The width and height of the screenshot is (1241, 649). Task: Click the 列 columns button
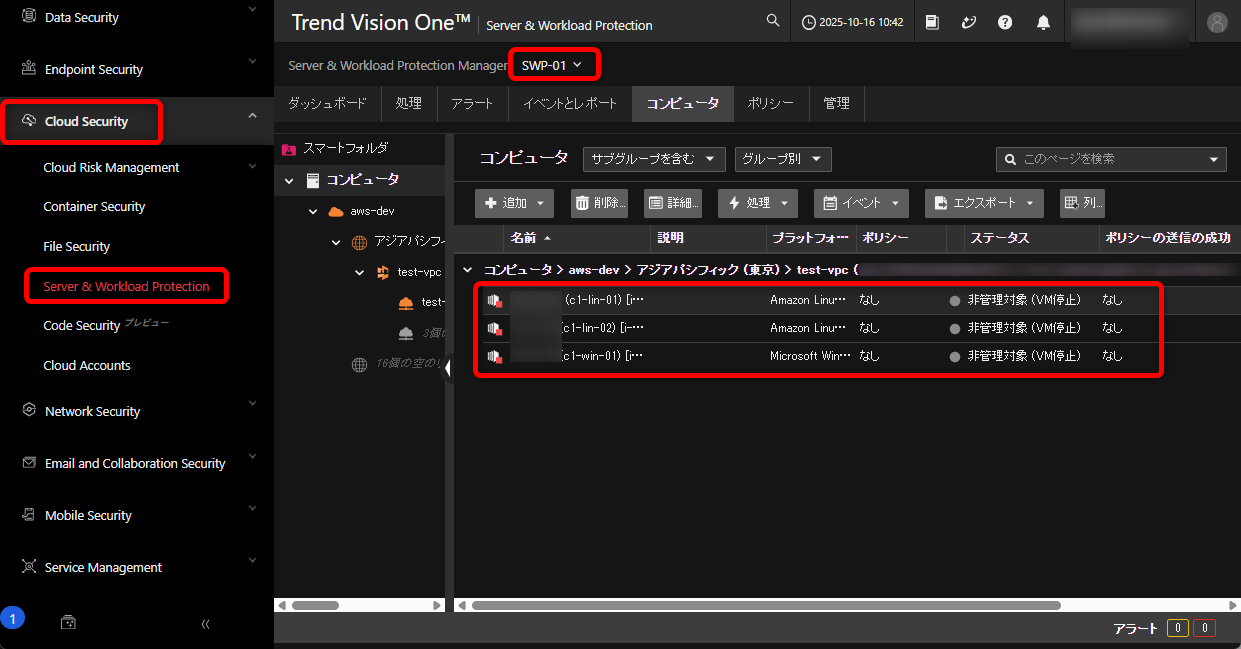1082,203
